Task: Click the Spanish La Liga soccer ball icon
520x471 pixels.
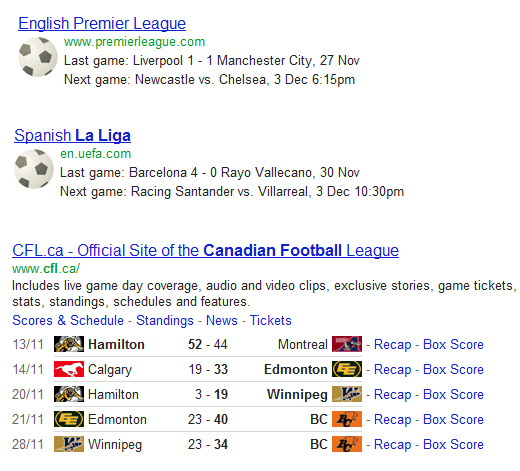Action: (34, 169)
